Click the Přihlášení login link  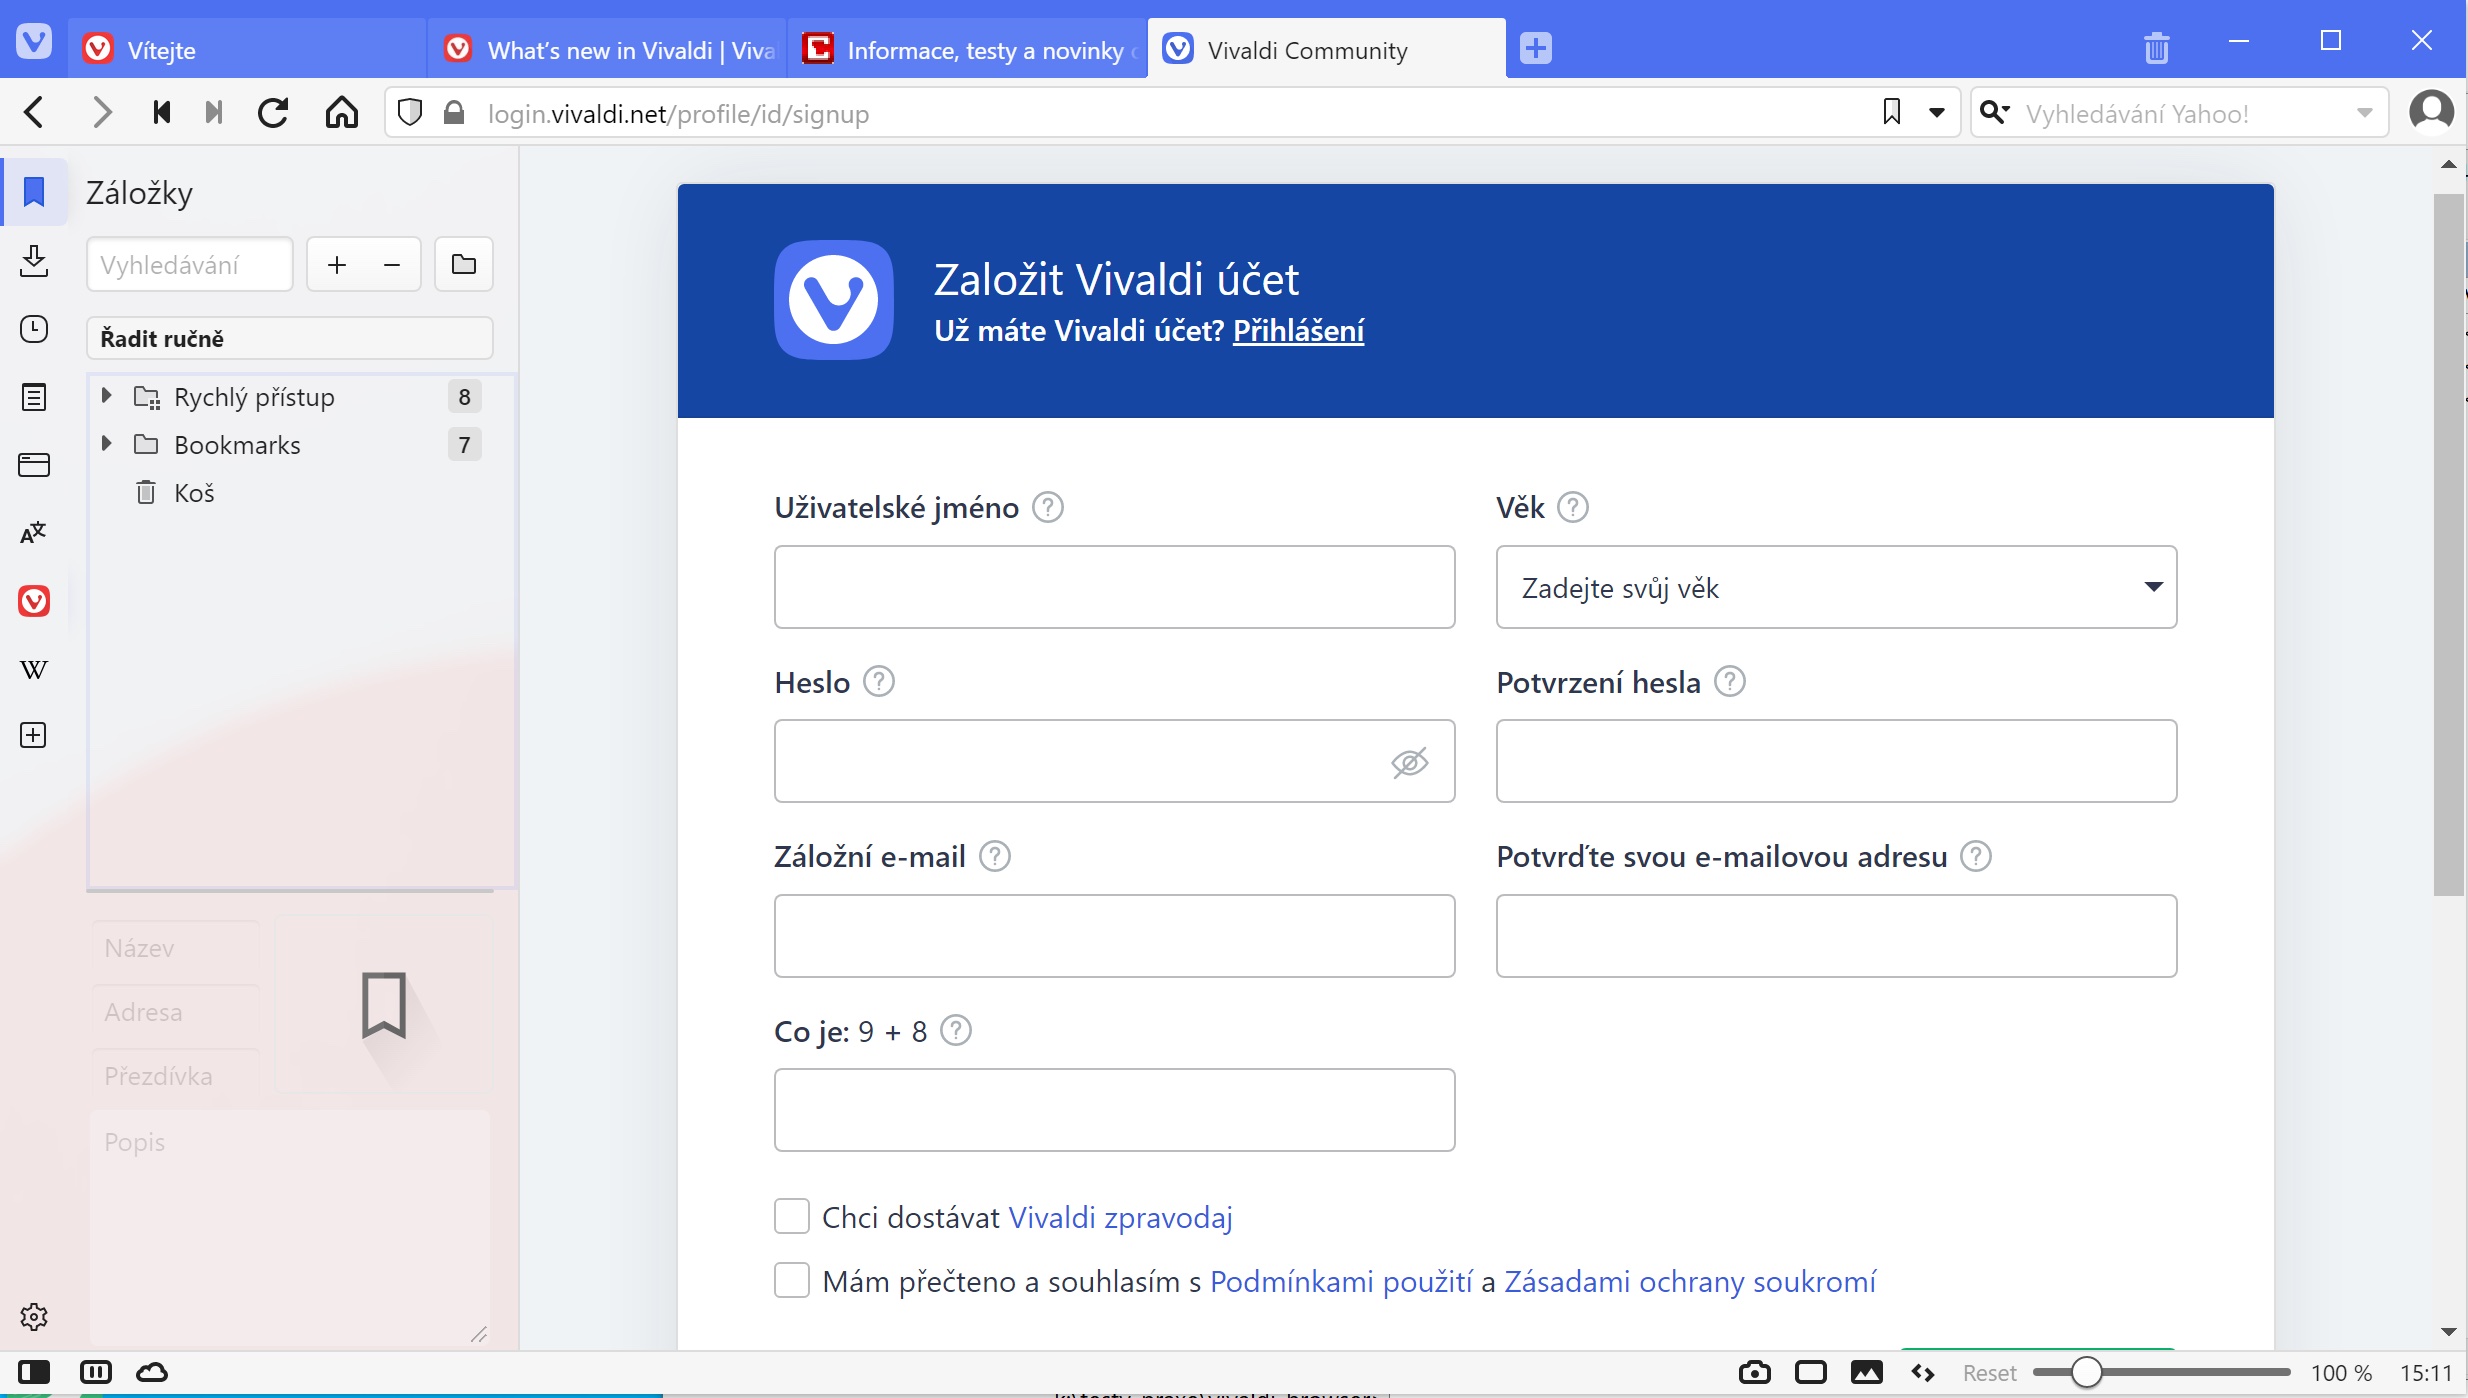pos(1298,331)
